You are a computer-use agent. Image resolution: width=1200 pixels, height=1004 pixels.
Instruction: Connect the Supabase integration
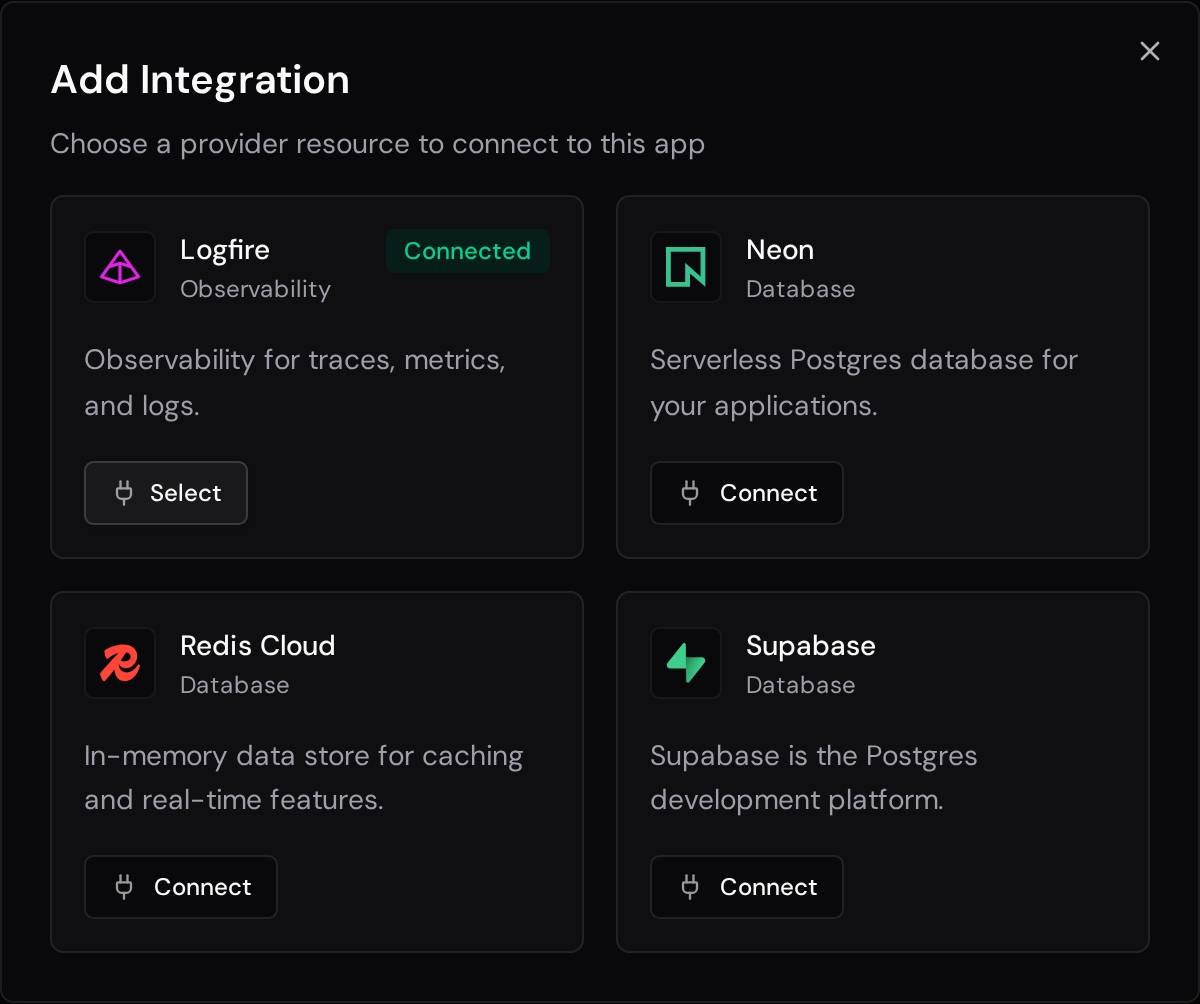coord(747,887)
